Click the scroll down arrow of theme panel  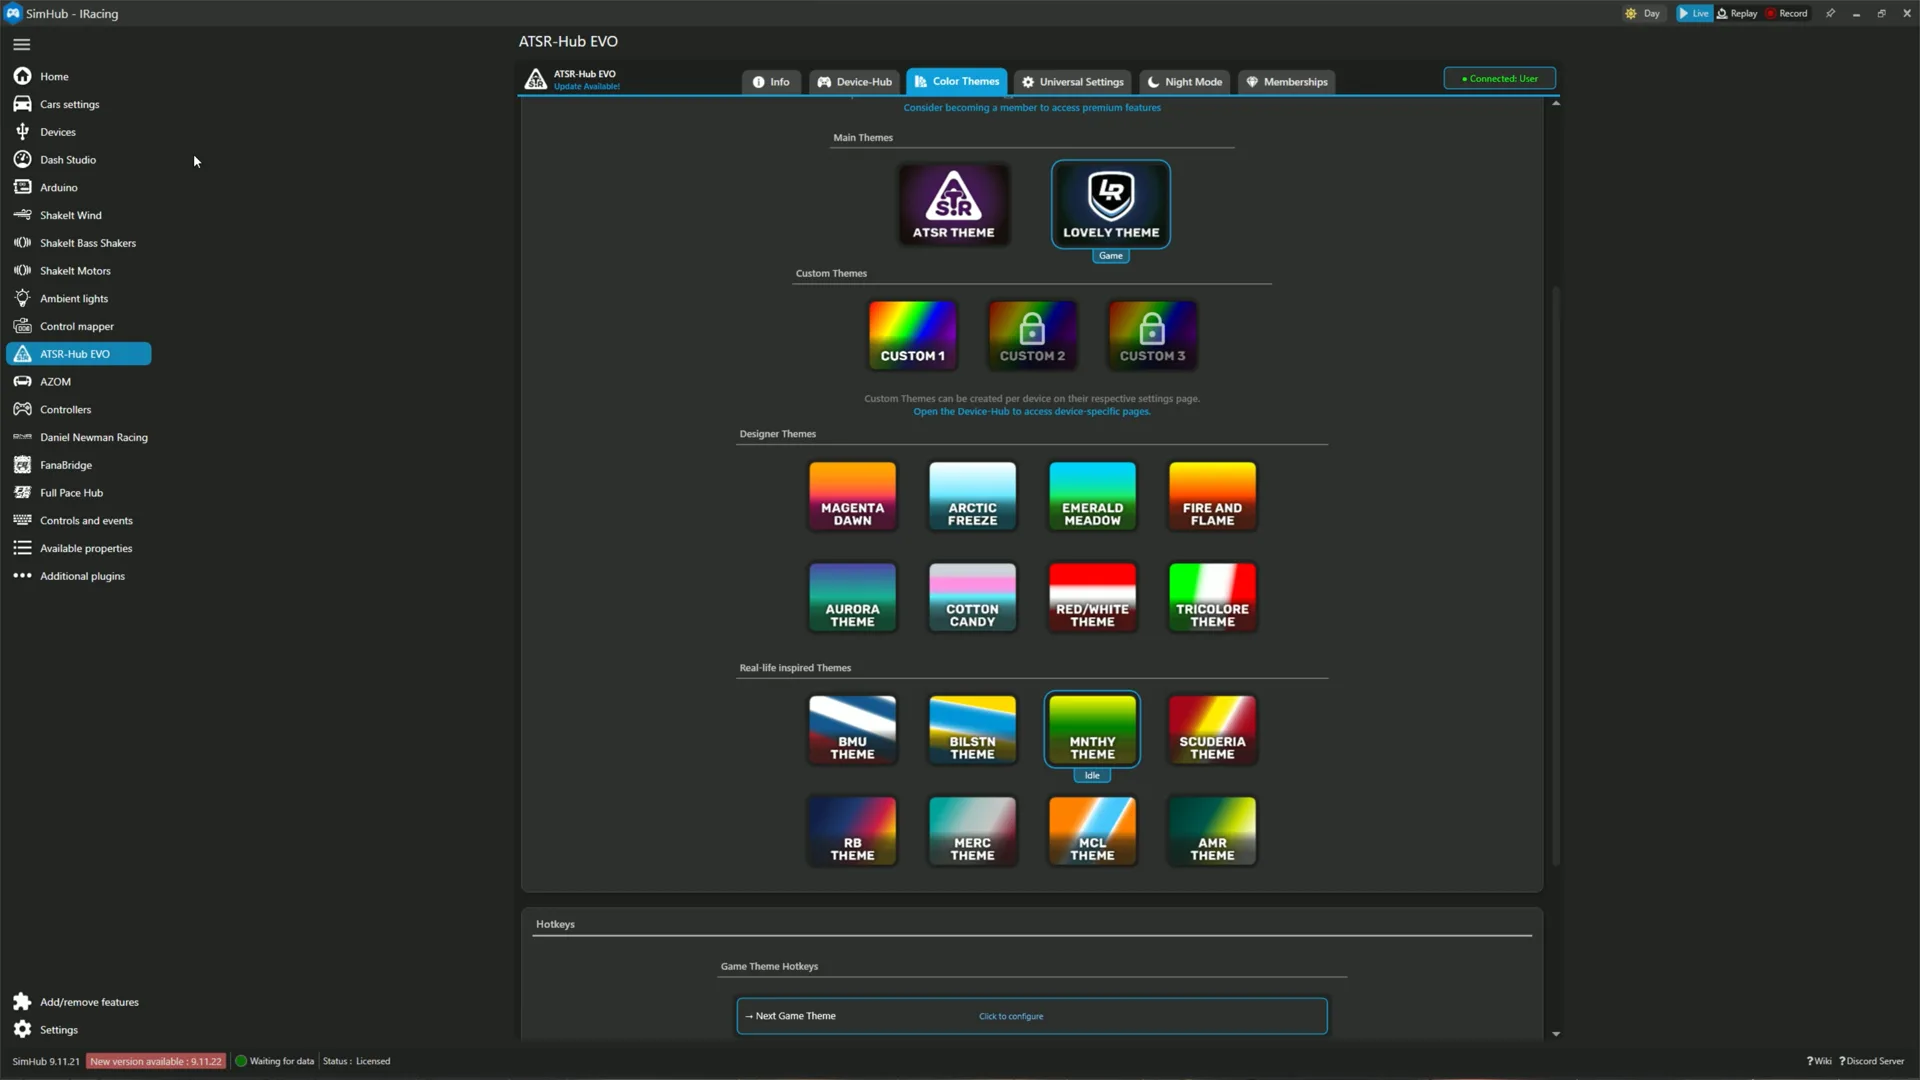click(1556, 1034)
